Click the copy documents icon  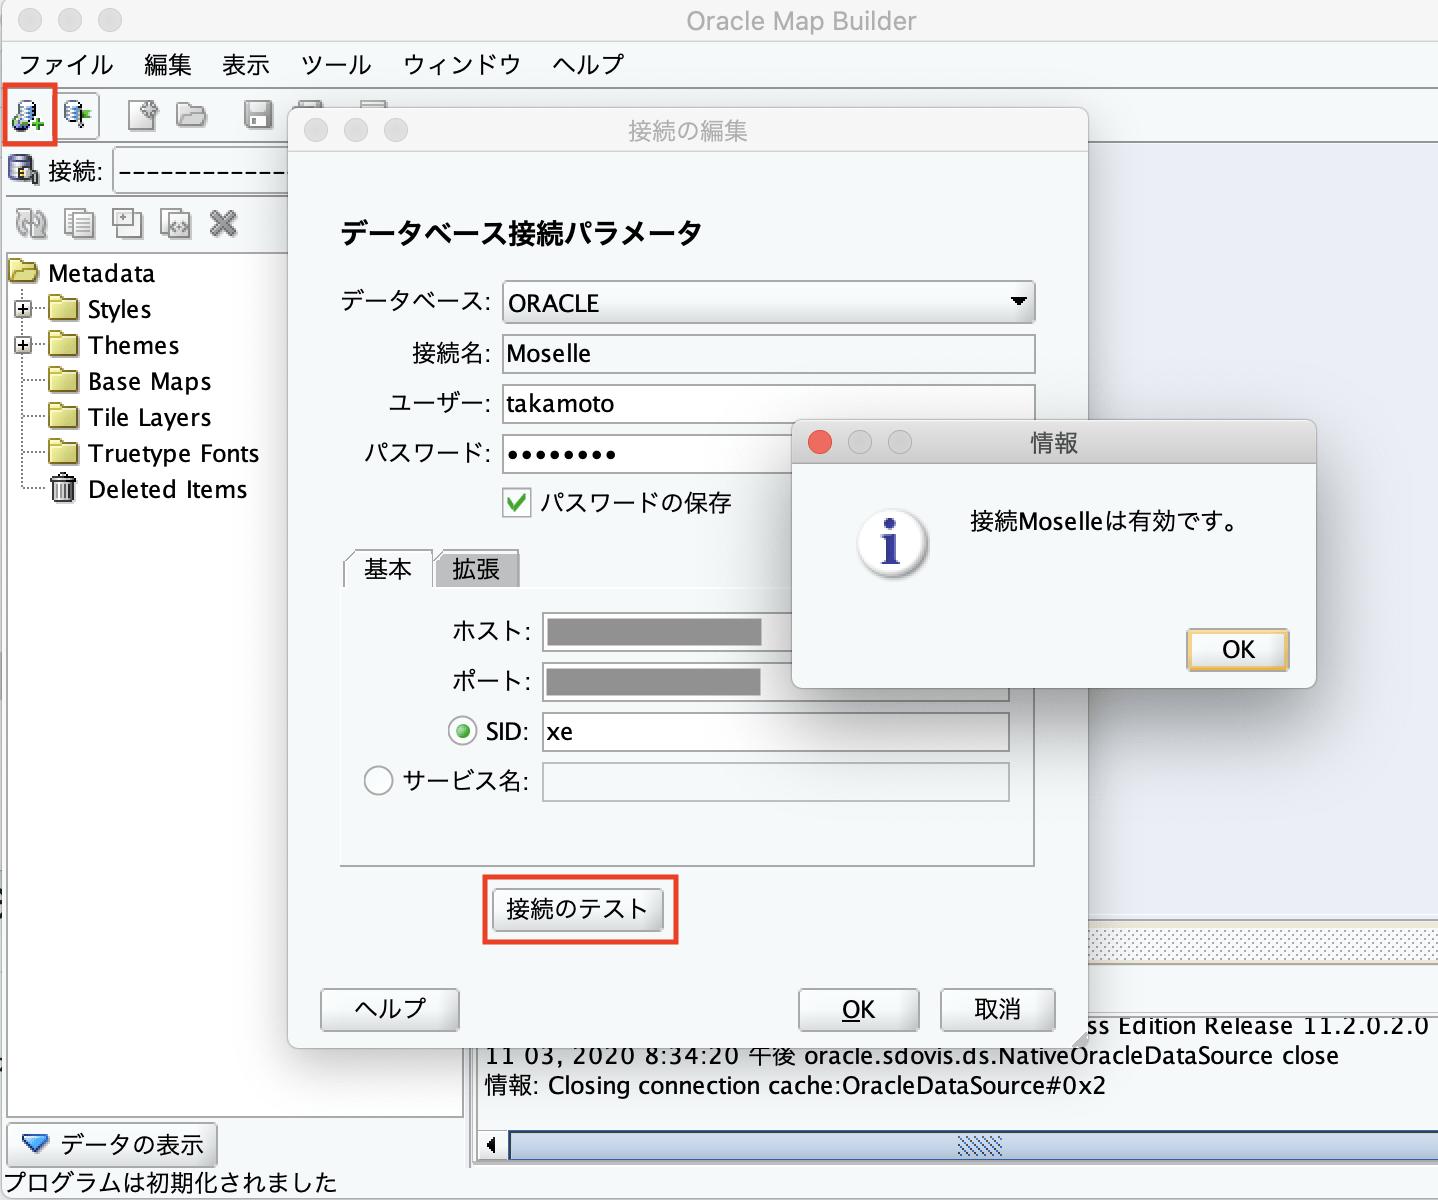coord(79,223)
